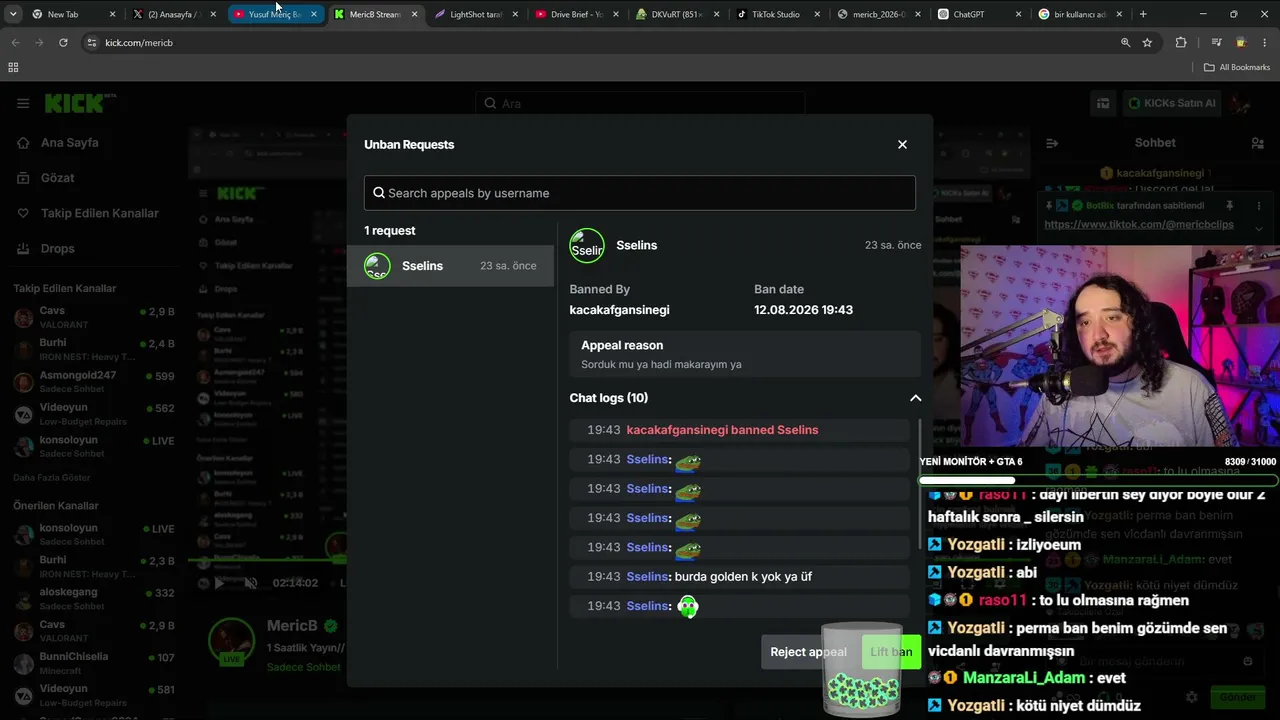Click the KICK logo
The height and width of the screenshot is (720, 1280).
point(75,103)
